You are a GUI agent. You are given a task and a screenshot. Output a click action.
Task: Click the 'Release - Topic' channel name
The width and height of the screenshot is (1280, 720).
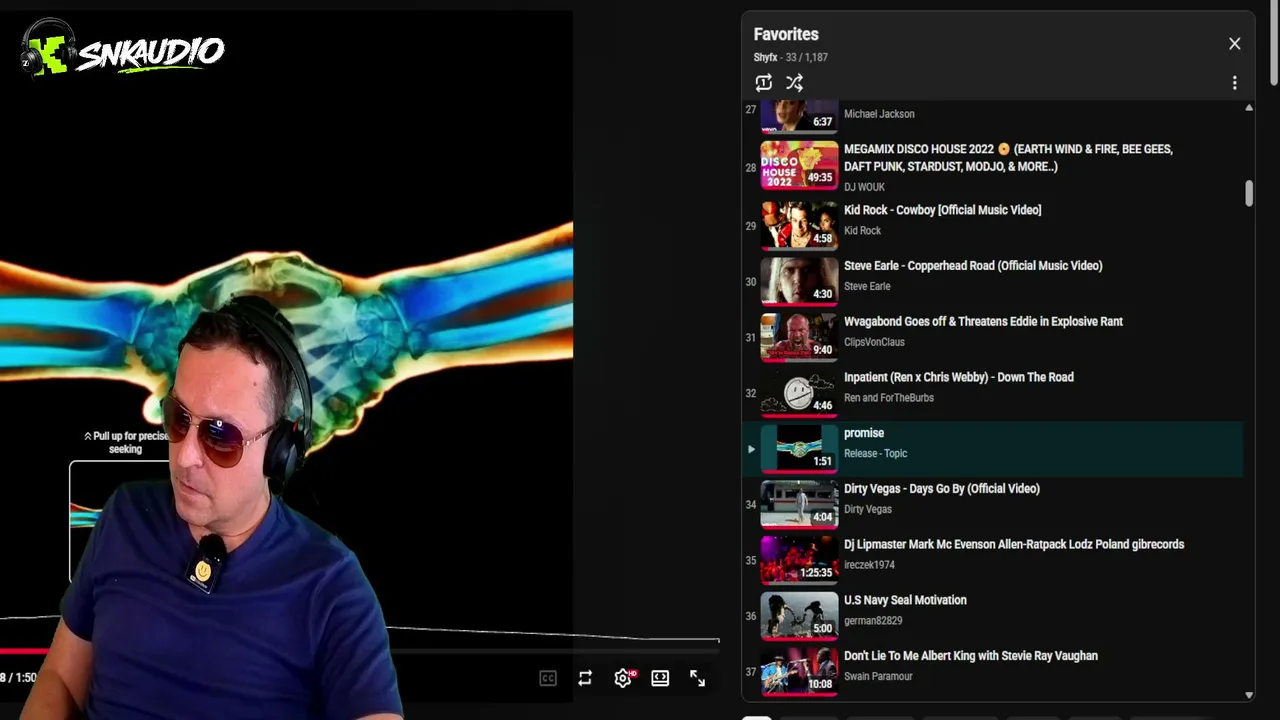[875, 454]
